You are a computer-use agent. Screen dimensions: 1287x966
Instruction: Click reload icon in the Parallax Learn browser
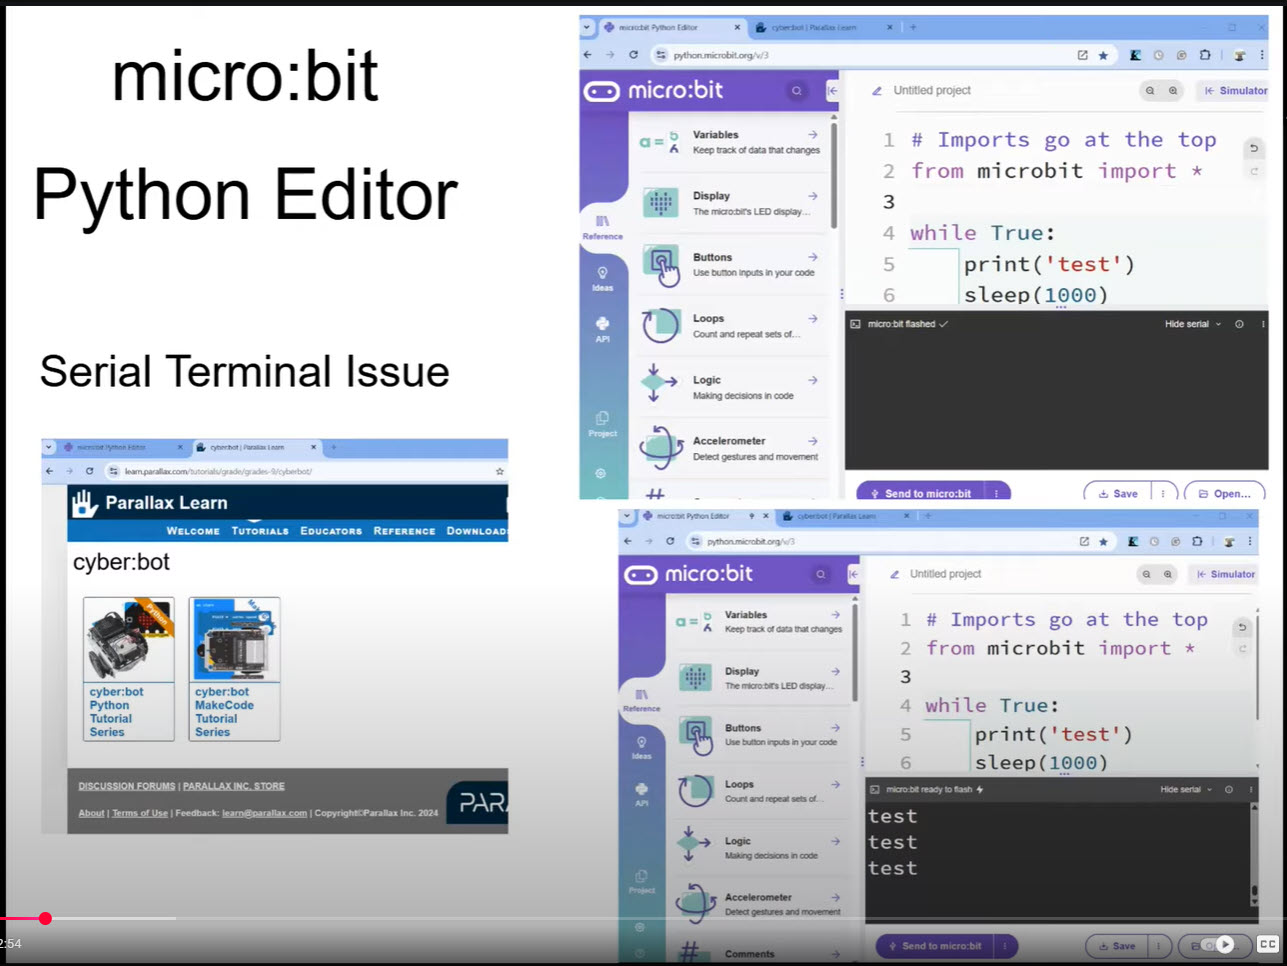pos(89,471)
